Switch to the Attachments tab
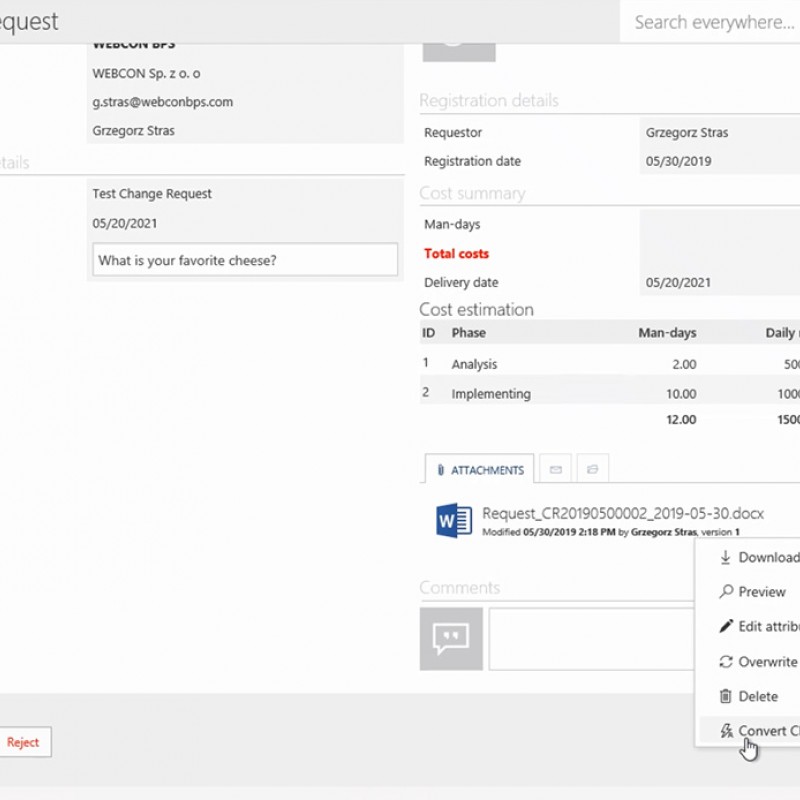This screenshot has height=800, width=800. tap(480, 469)
